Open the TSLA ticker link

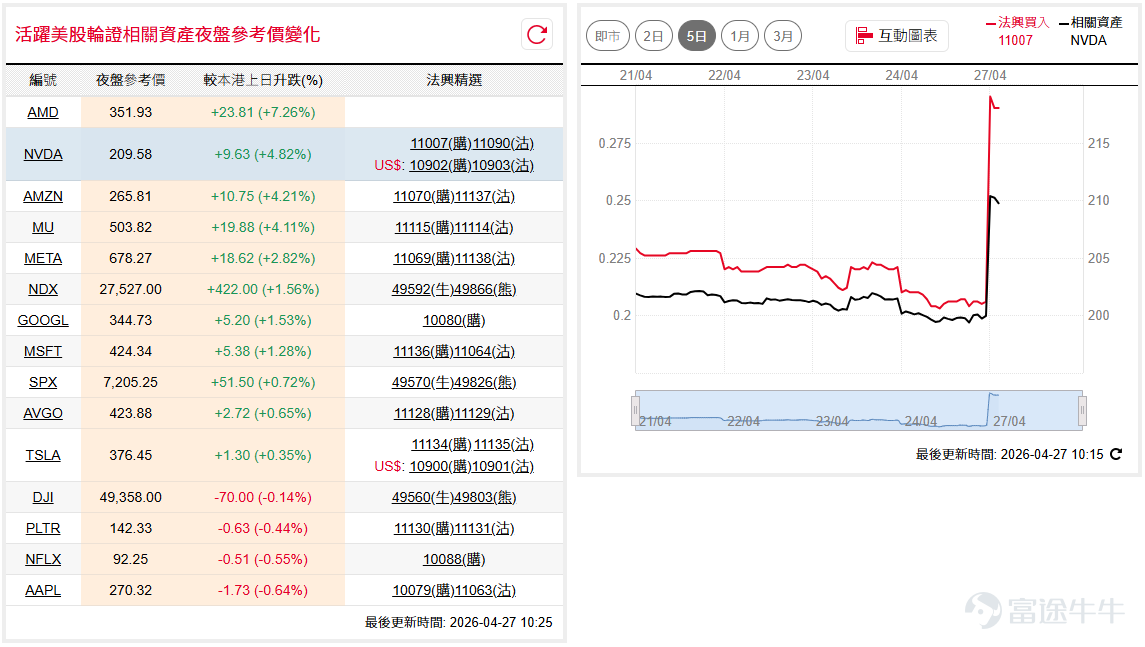click(43, 455)
